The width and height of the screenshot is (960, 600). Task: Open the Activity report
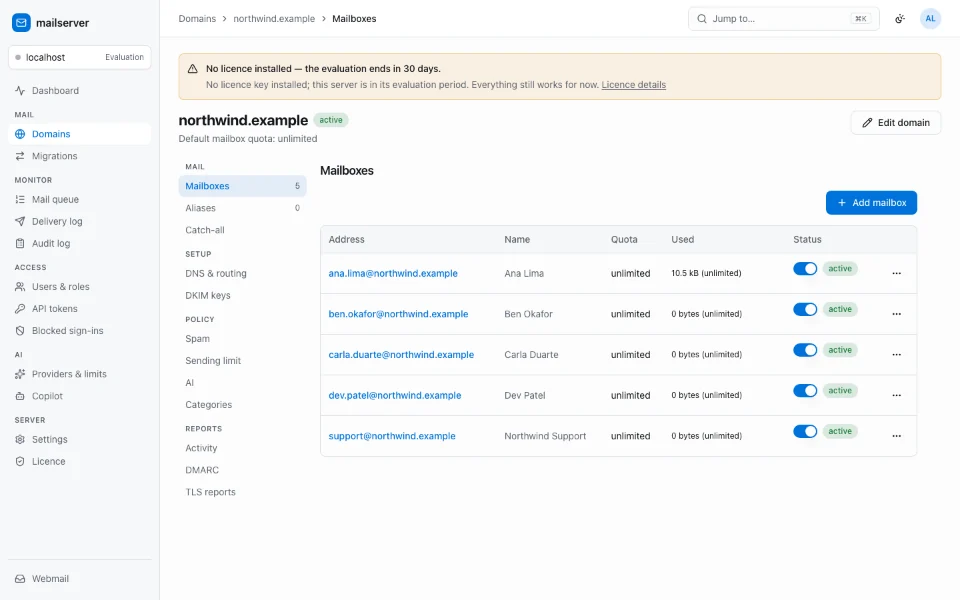(242, 448)
